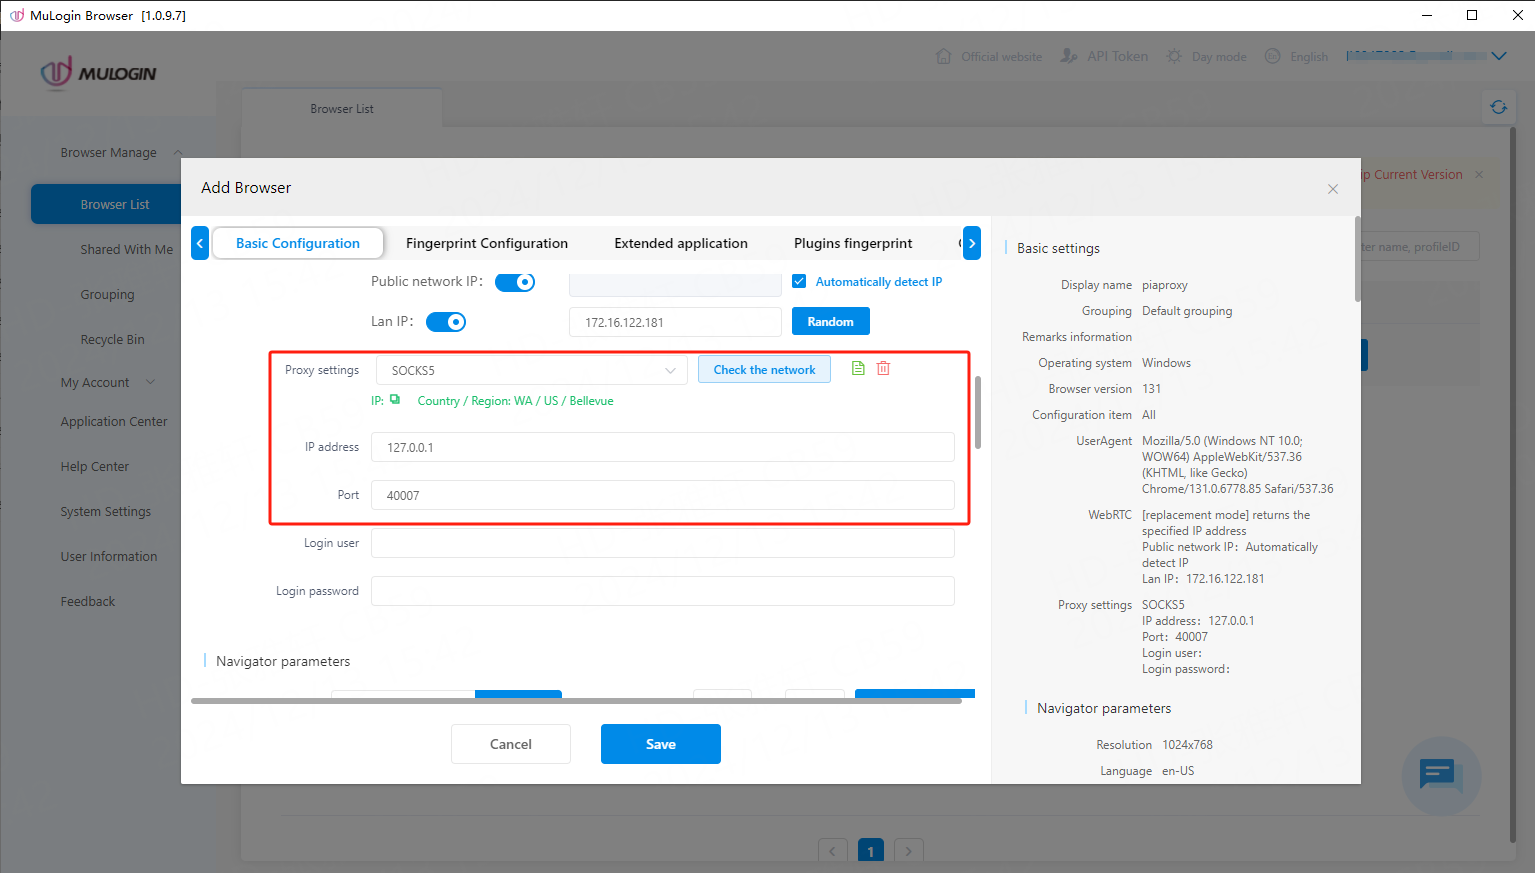Switch to Fingerprint Configuration tab
This screenshot has width=1535, height=873.
(x=487, y=243)
